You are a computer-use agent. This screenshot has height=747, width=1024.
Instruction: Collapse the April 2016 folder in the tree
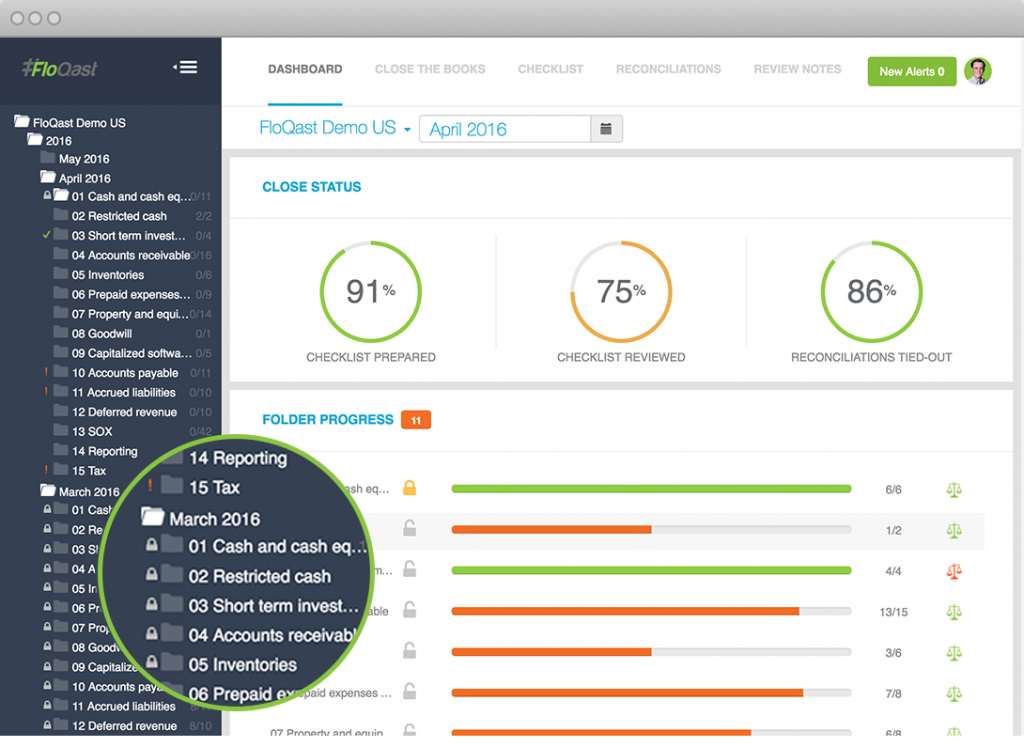[48, 178]
